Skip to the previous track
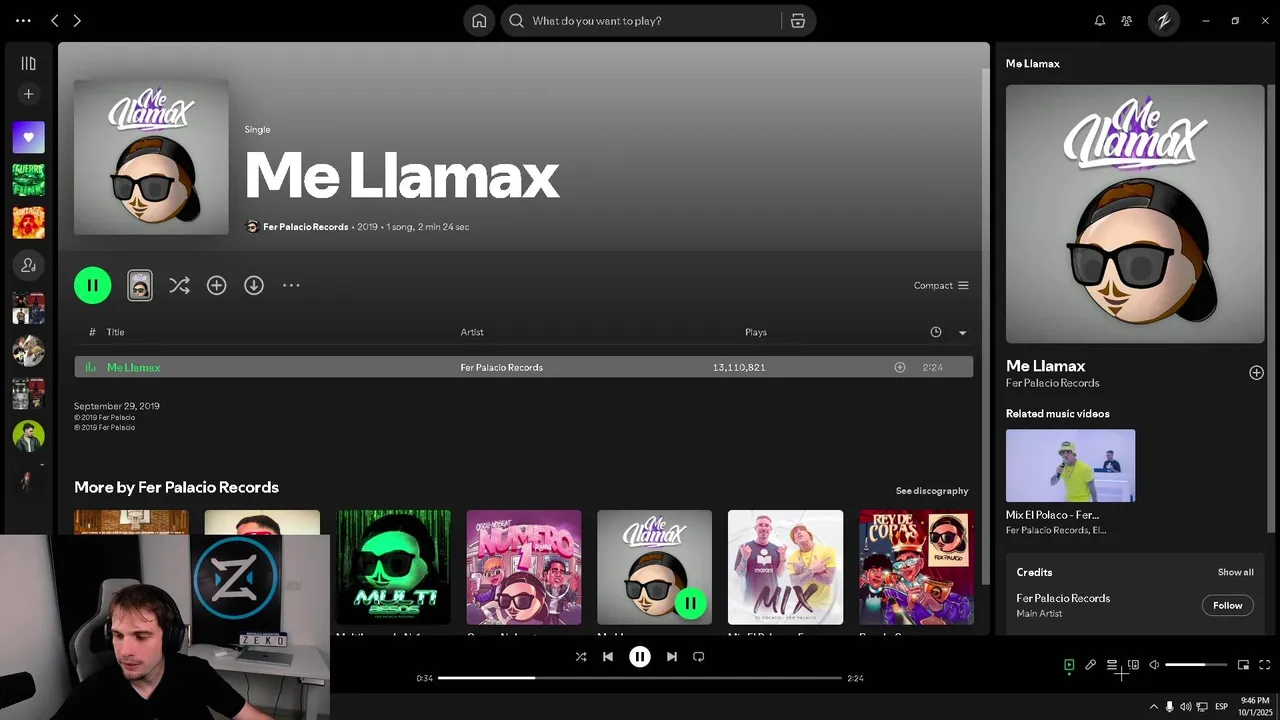 point(608,657)
